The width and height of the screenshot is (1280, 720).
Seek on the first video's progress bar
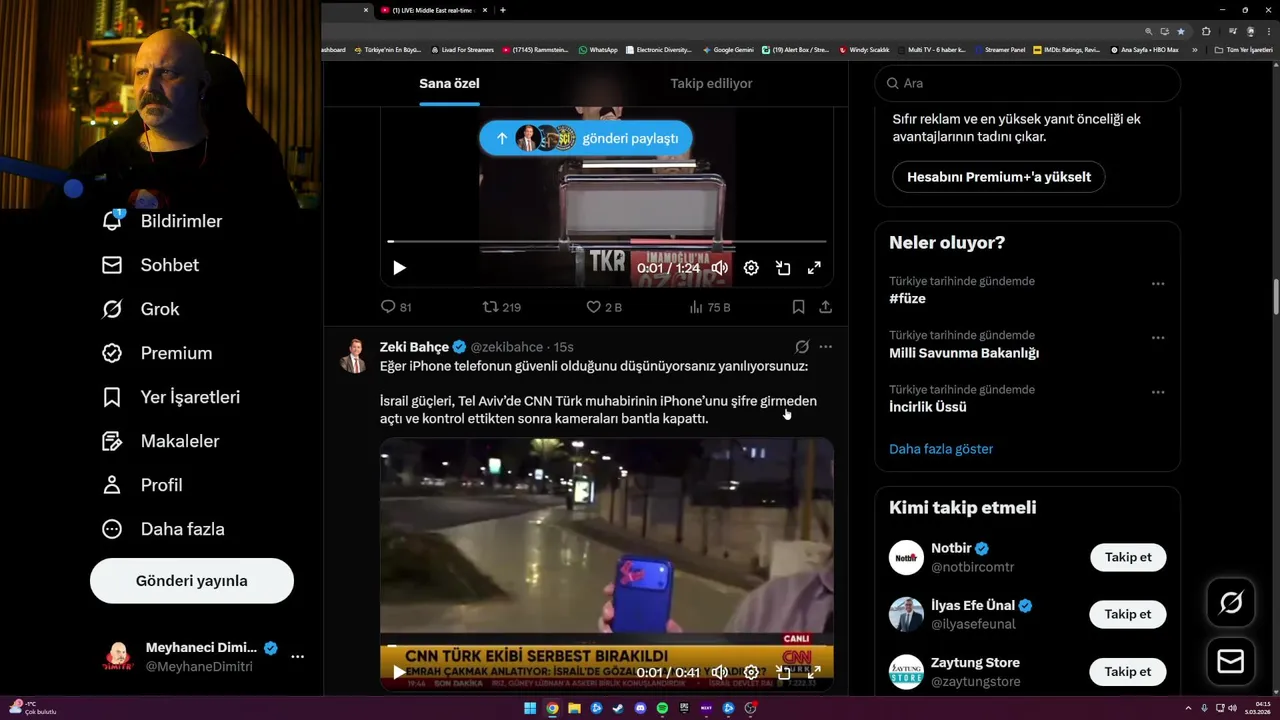click(x=606, y=241)
